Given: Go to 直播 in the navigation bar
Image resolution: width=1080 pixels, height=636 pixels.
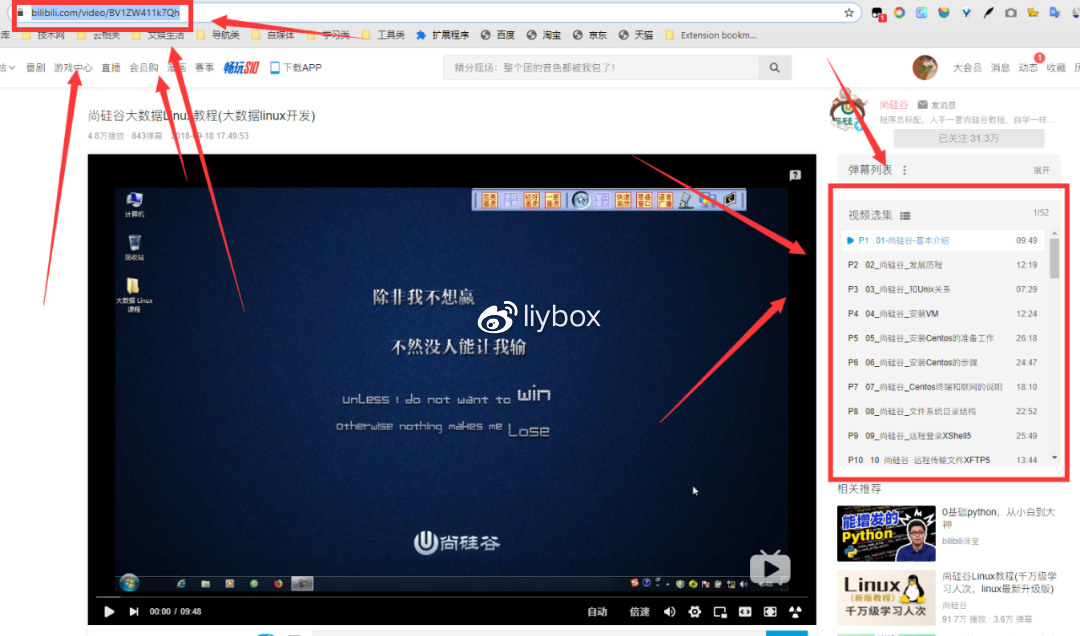Looking at the screenshot, I should tap(110, 68).
